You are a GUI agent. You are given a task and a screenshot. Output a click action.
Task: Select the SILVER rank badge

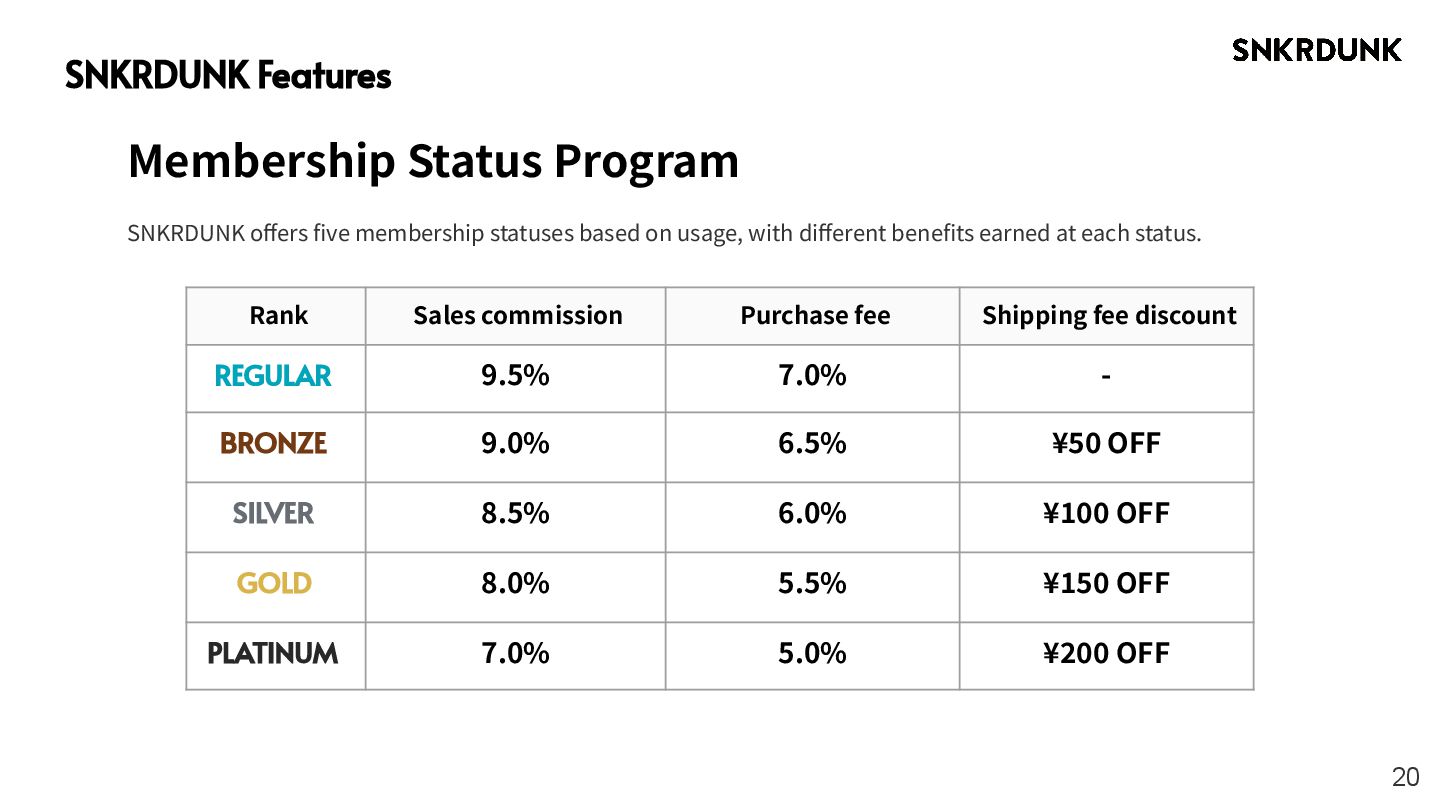tap(273, 513)
